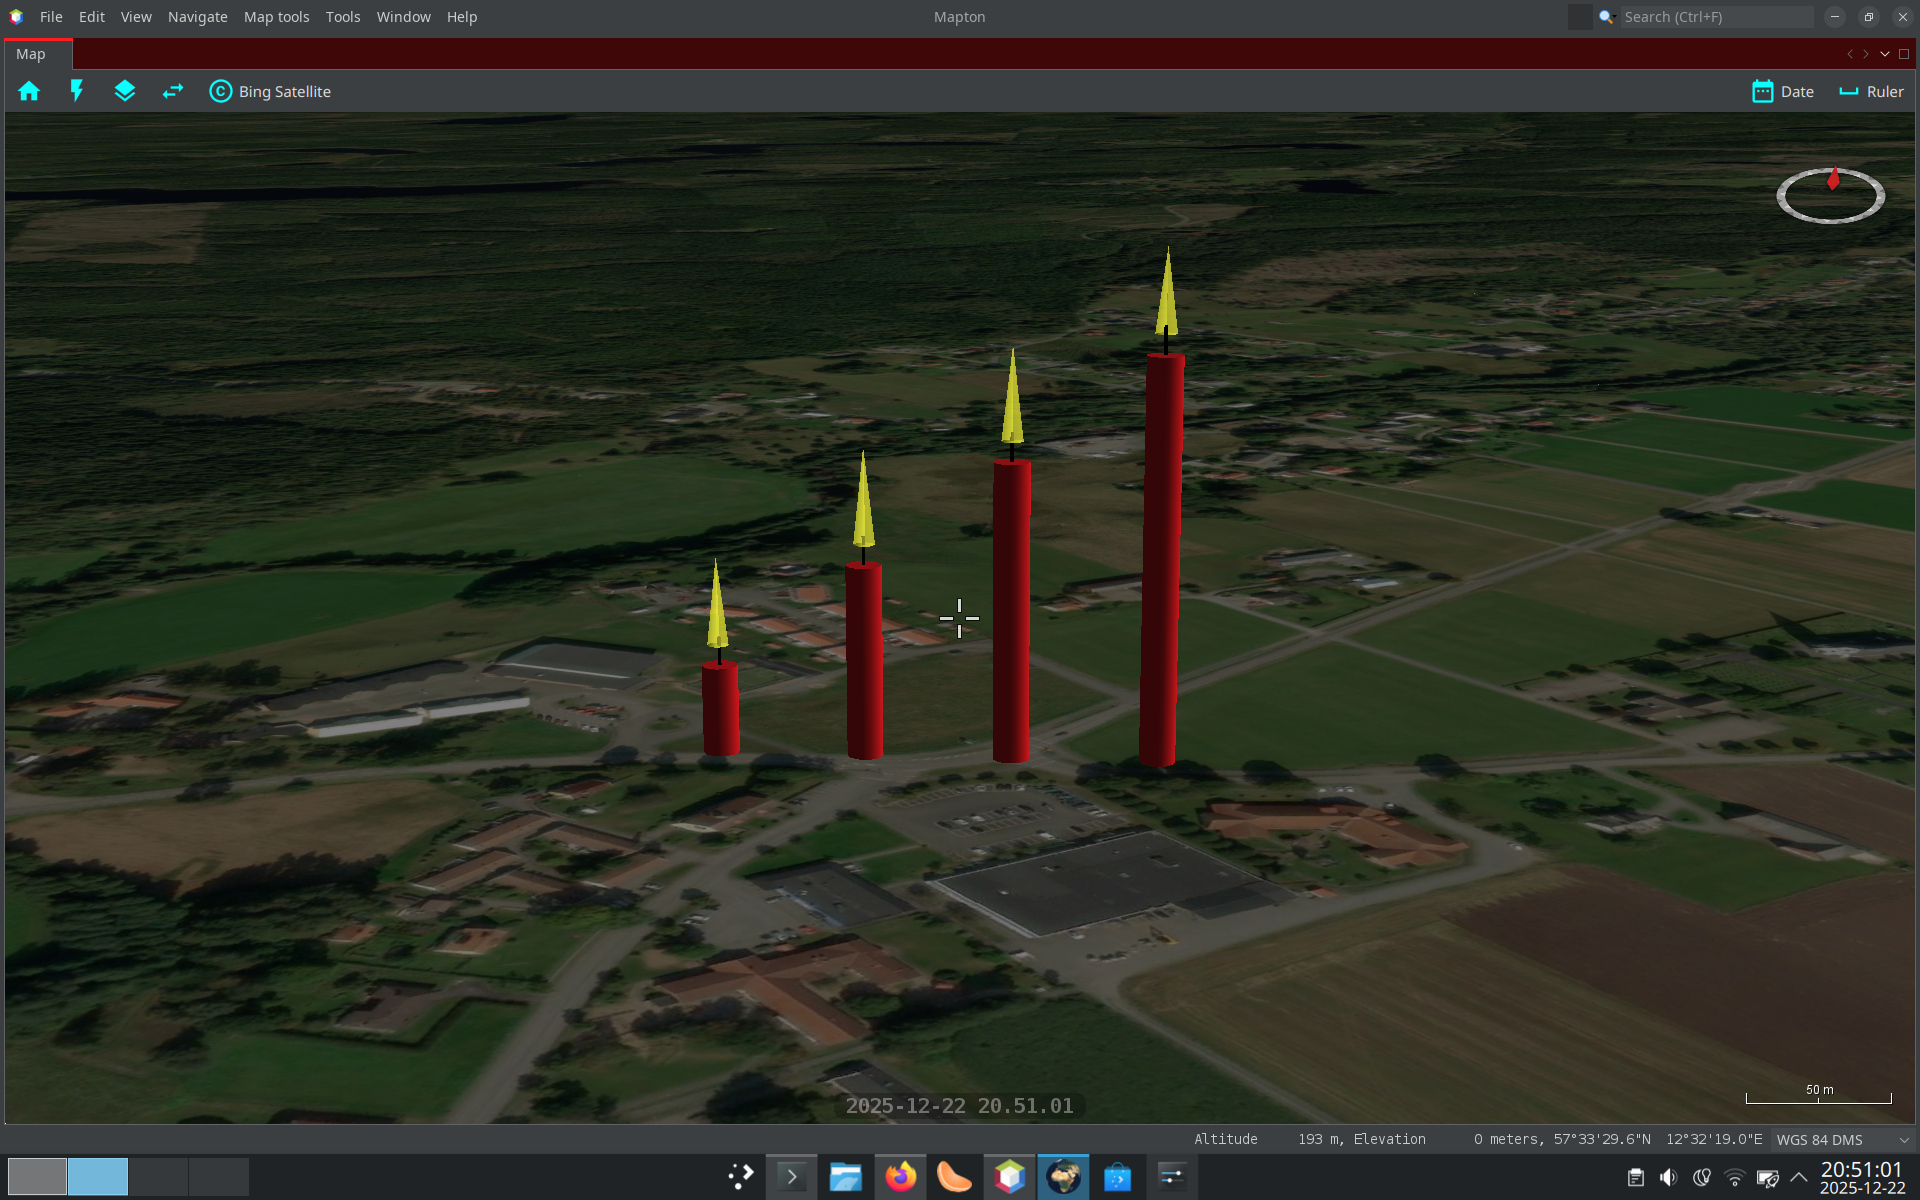This screenshot has width=1920, height=1200.
Task: Expand the WGS 84 DMS coordinate dropdown
Action: (1904, 1140)
